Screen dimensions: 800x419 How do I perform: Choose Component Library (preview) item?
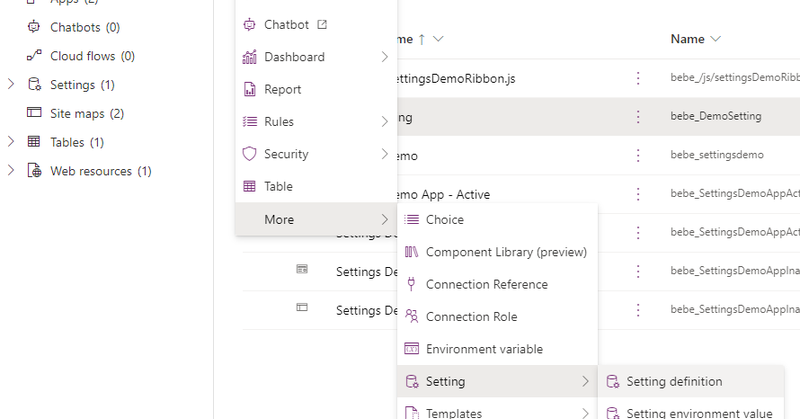[497, 252]
